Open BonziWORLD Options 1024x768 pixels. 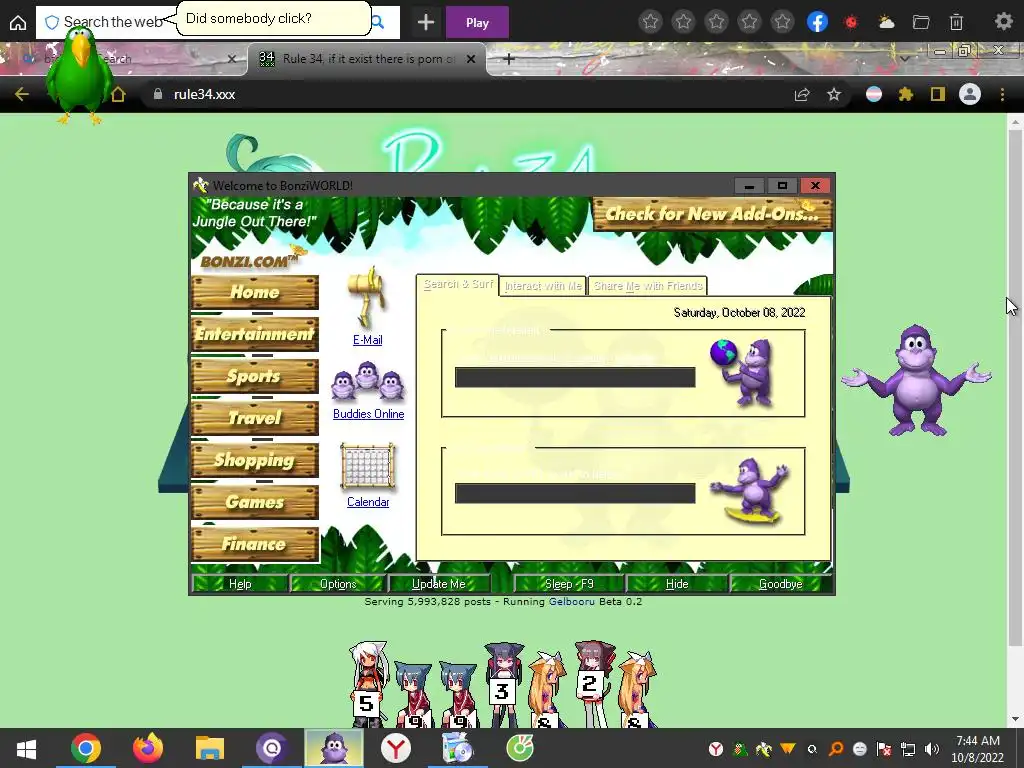(x=338, y=584)
